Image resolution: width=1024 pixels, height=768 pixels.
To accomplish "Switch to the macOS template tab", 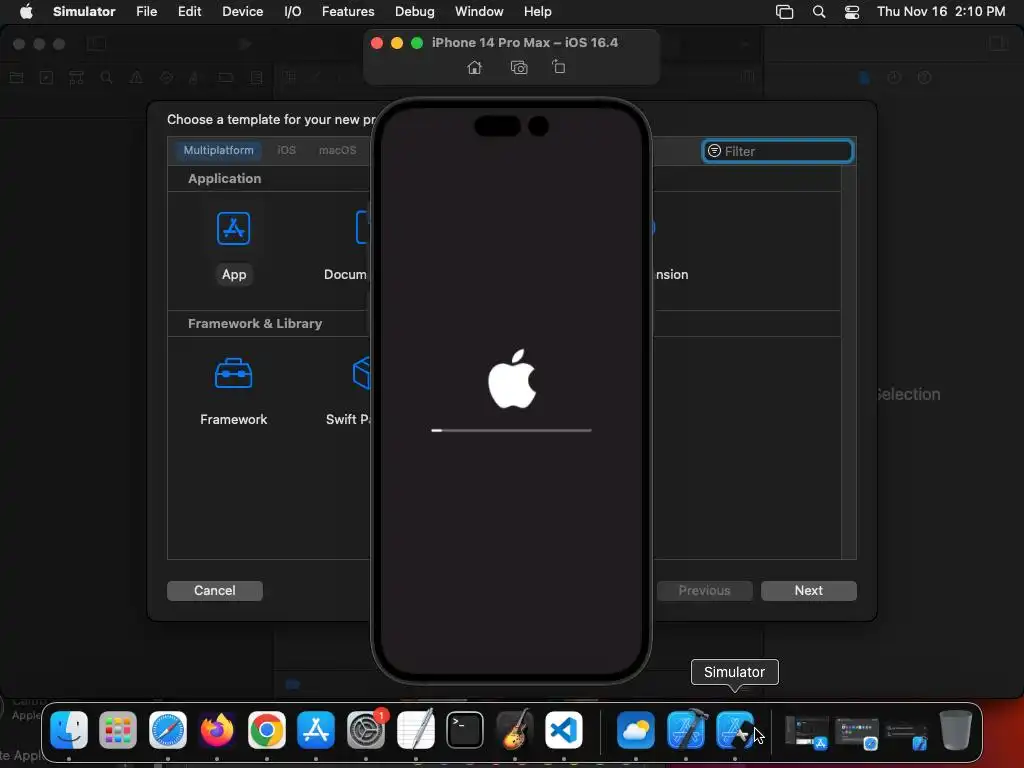I will 337,150.
